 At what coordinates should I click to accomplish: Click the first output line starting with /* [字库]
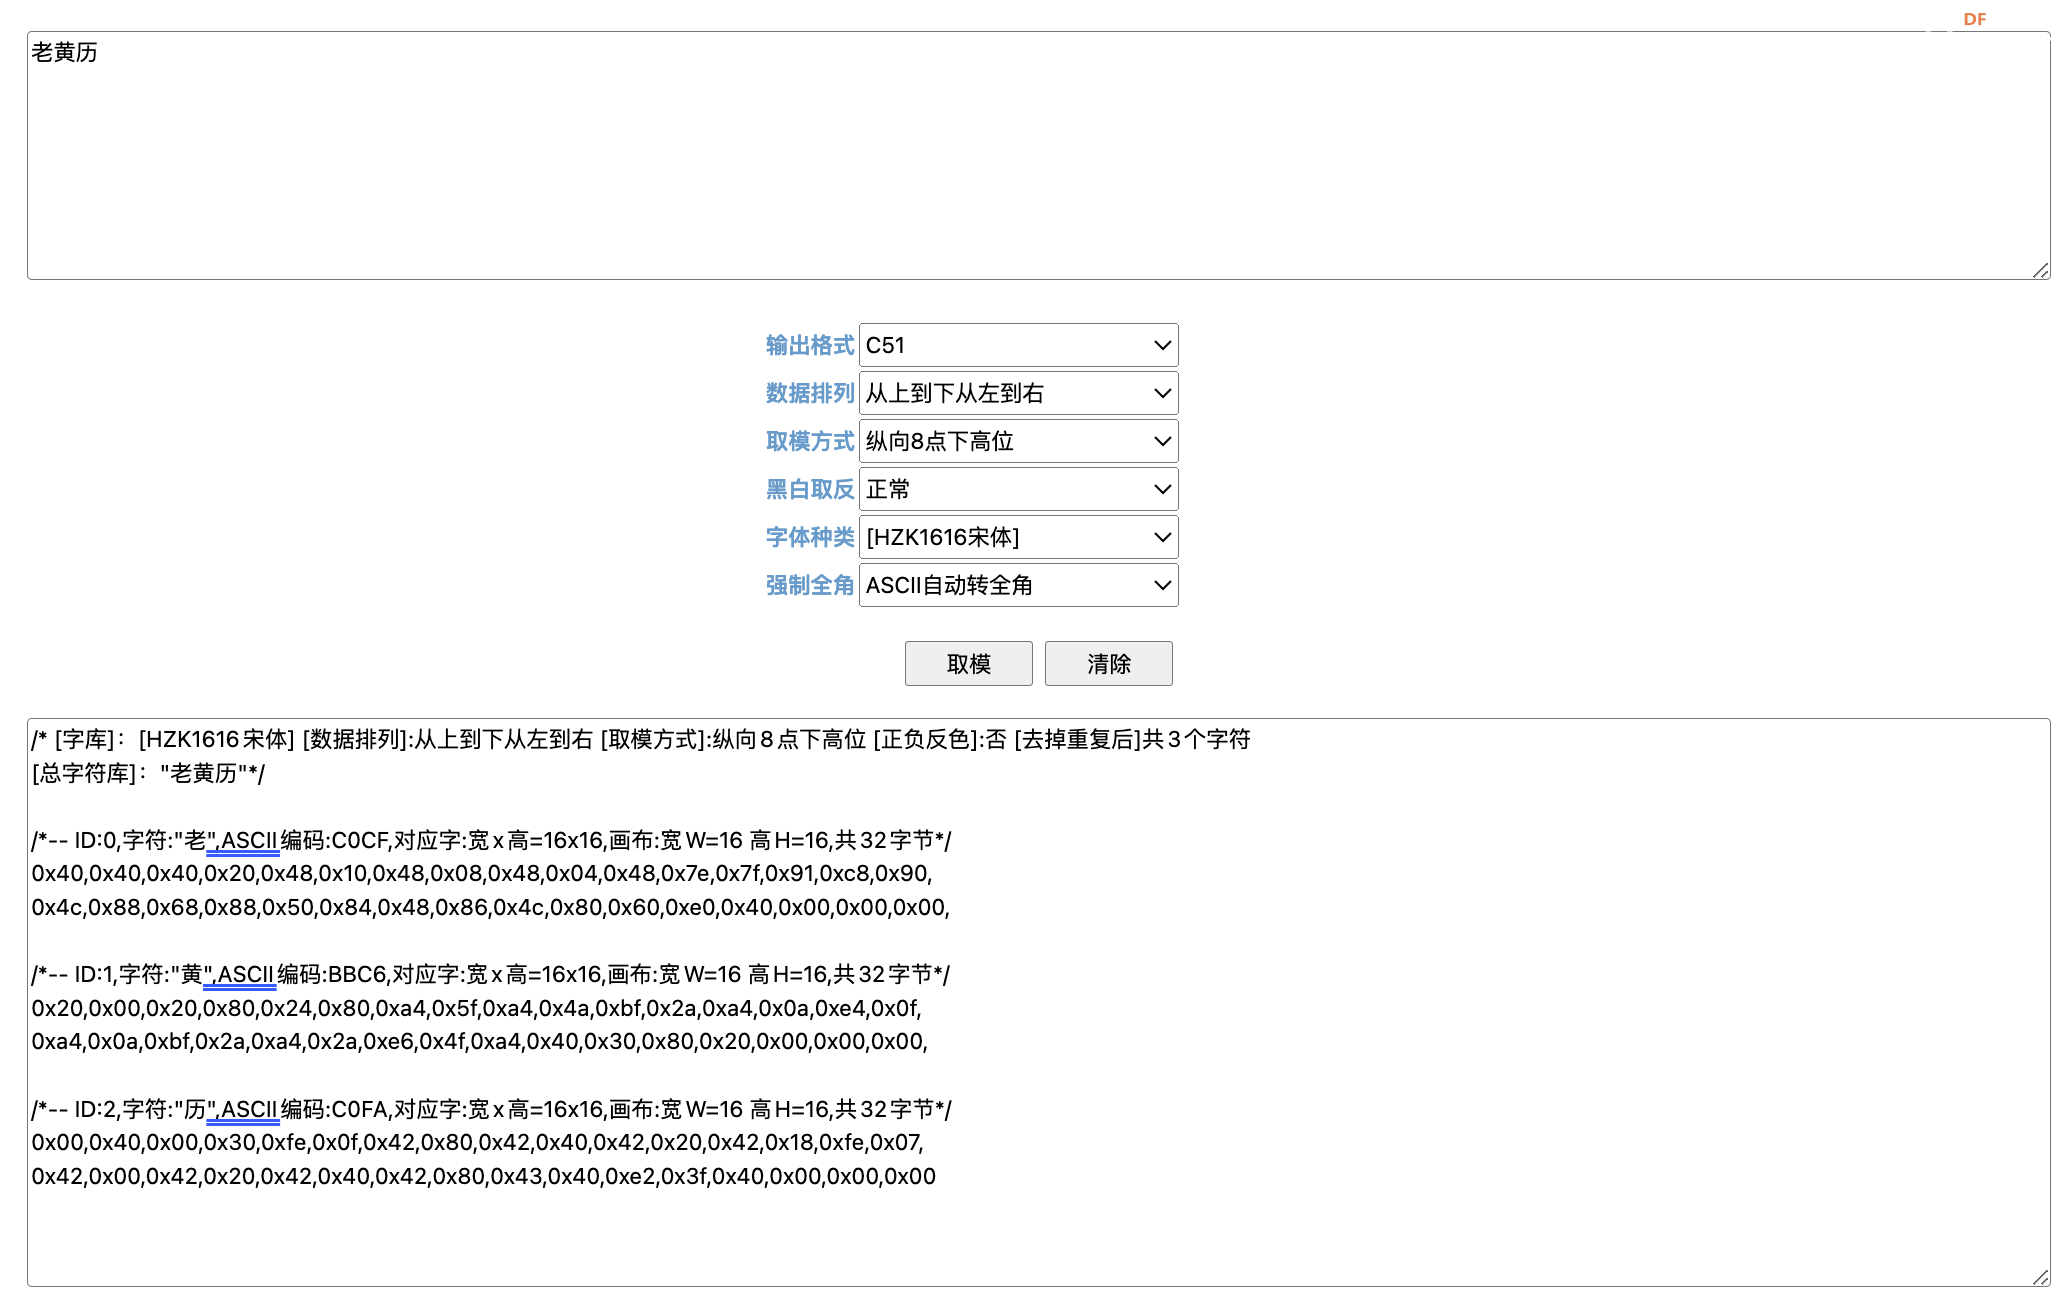[x=641, y=739]
